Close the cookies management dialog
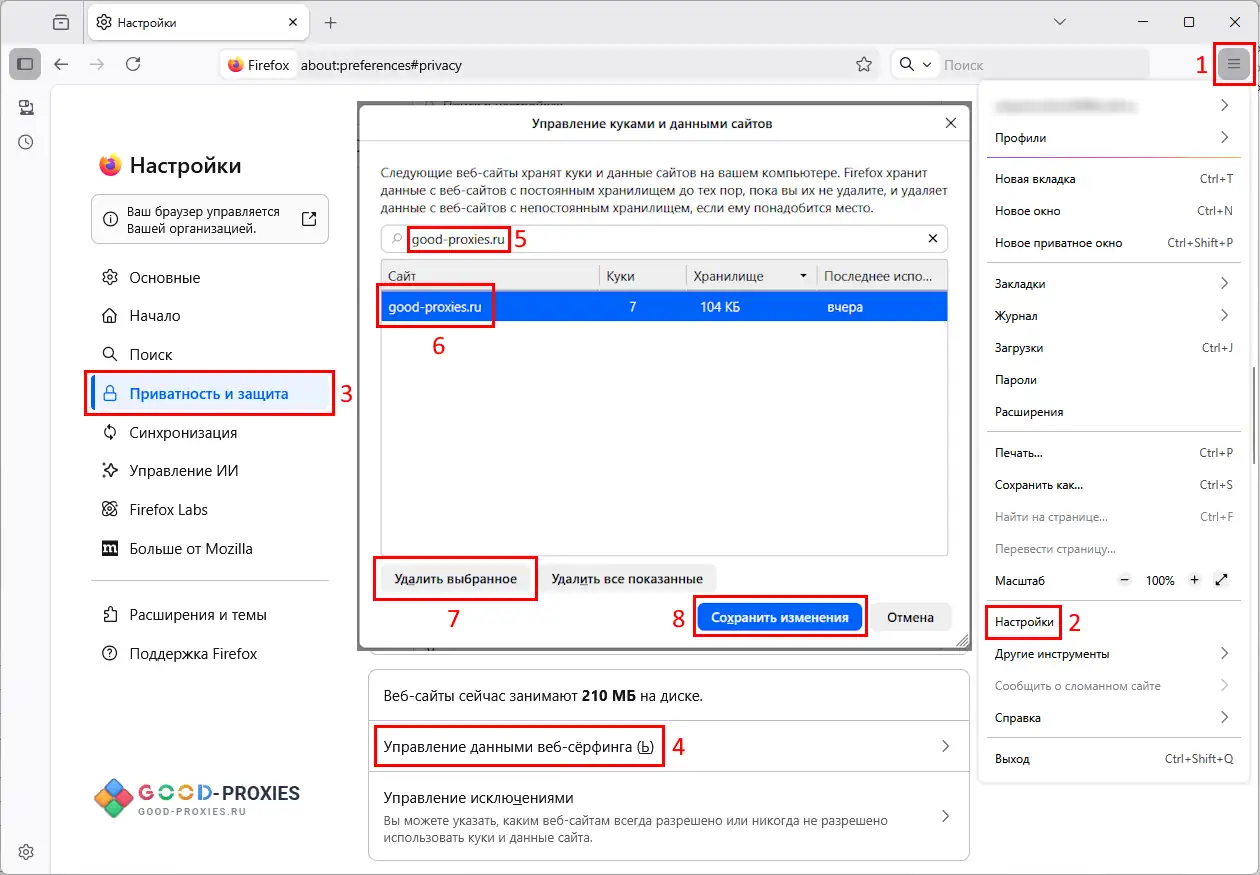The height and width of the screenshot is (875, 1260). coord(950,123)
